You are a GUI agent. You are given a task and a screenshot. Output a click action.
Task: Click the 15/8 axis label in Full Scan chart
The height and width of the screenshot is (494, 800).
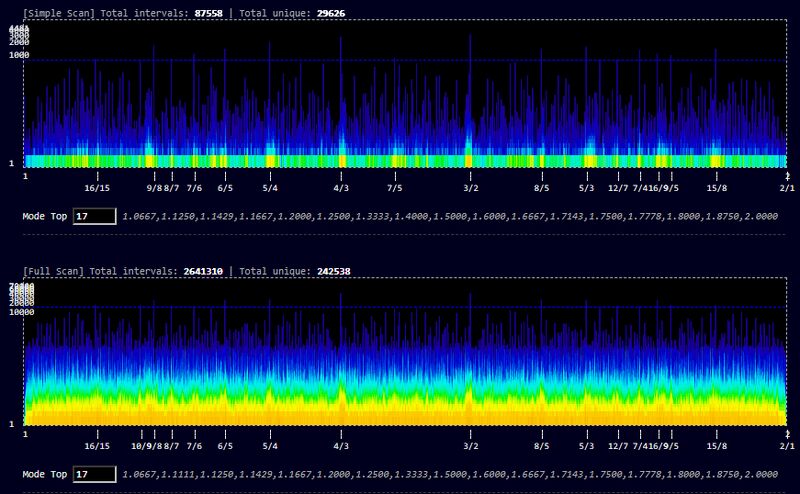click(x=717, y=447)
